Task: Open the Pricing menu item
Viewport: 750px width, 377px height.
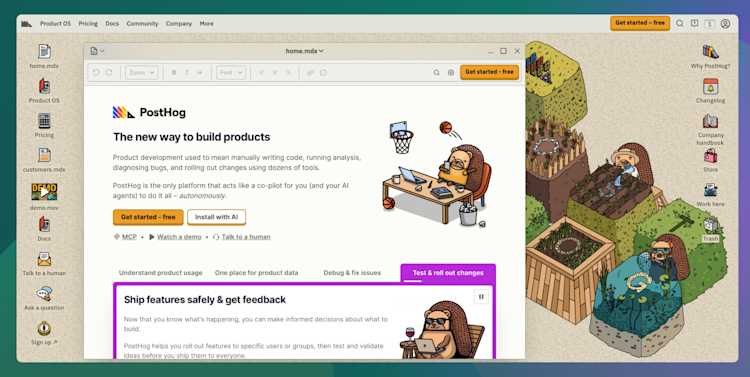Action: 88,23
